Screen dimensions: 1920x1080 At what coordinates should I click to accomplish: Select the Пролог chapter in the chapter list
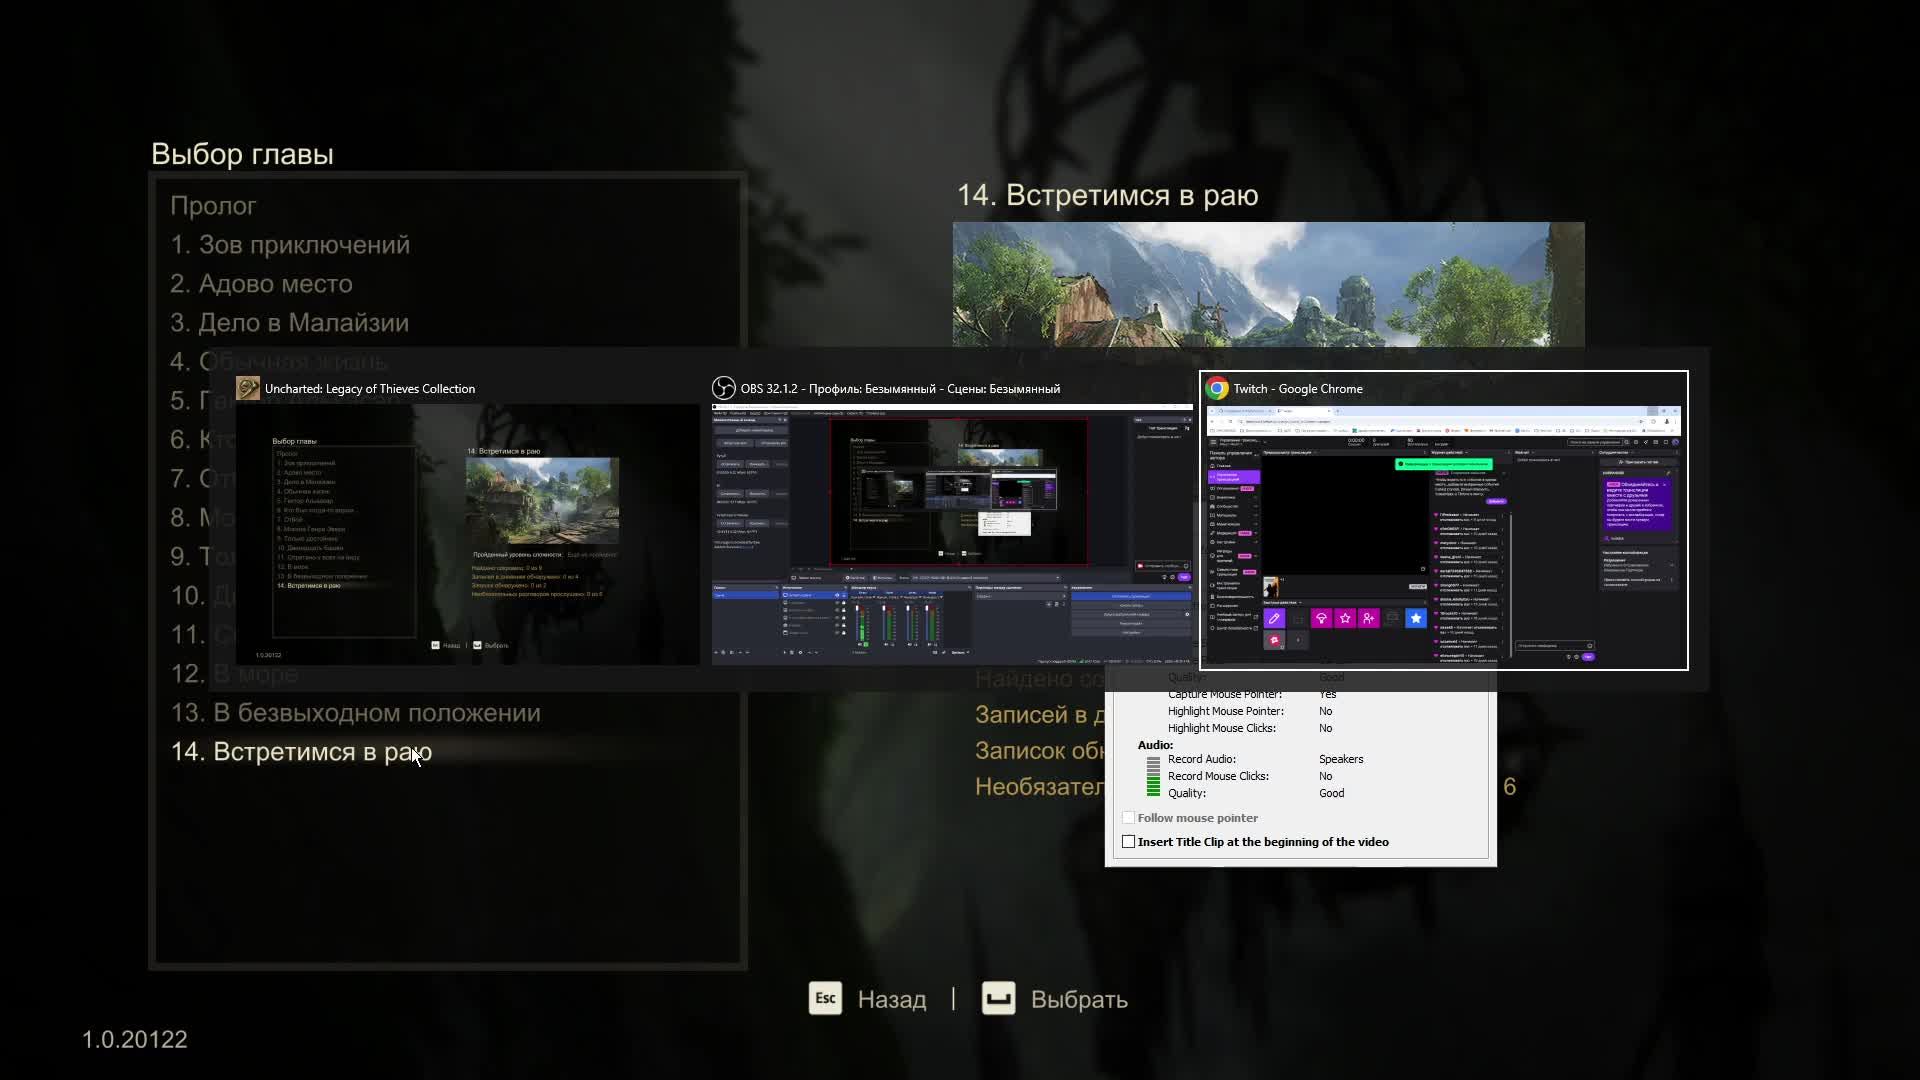(213, 205)
